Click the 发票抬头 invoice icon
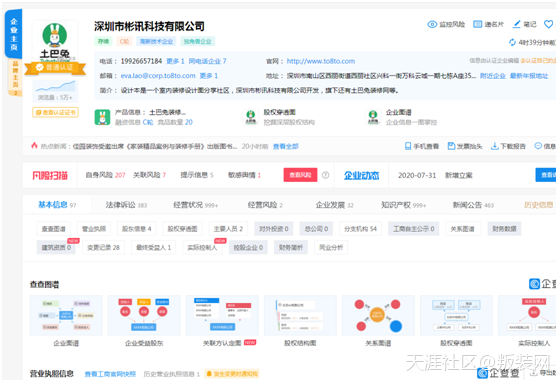Image resolution: width=558 pixels, height=382 pixels. (451, 146)
